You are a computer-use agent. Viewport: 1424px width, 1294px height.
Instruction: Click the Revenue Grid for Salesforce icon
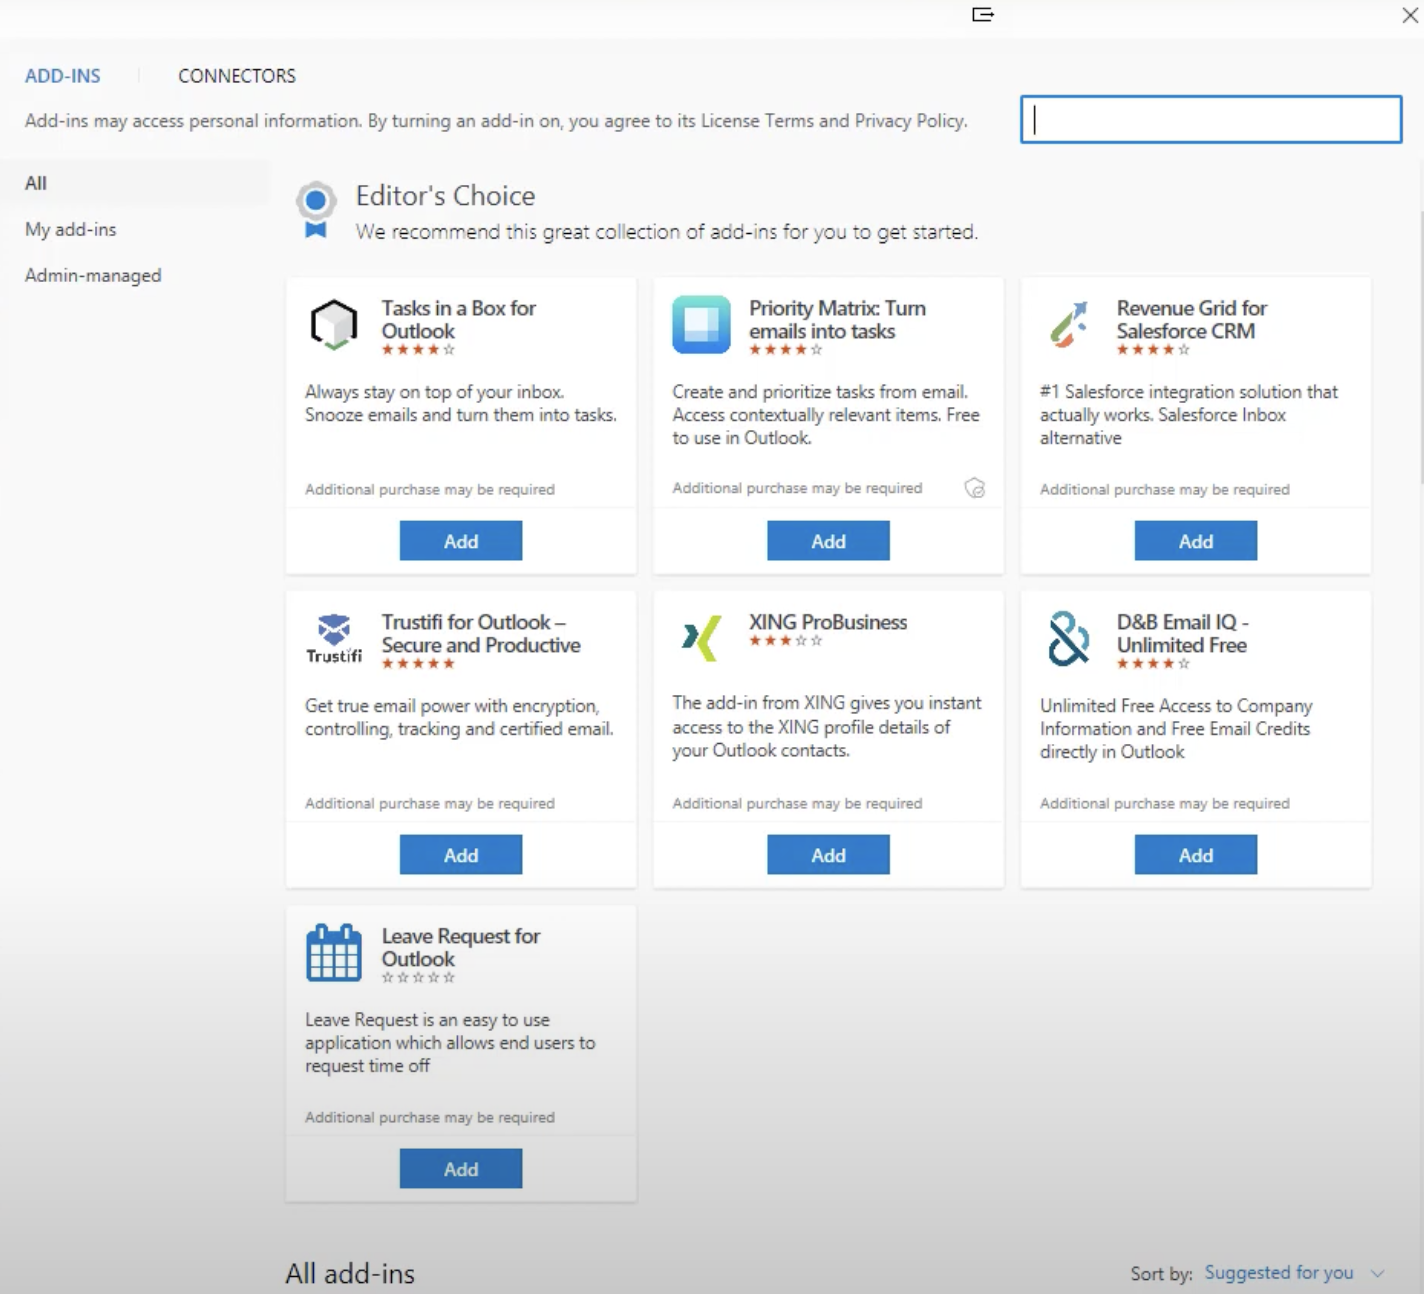click(1068, 324)
